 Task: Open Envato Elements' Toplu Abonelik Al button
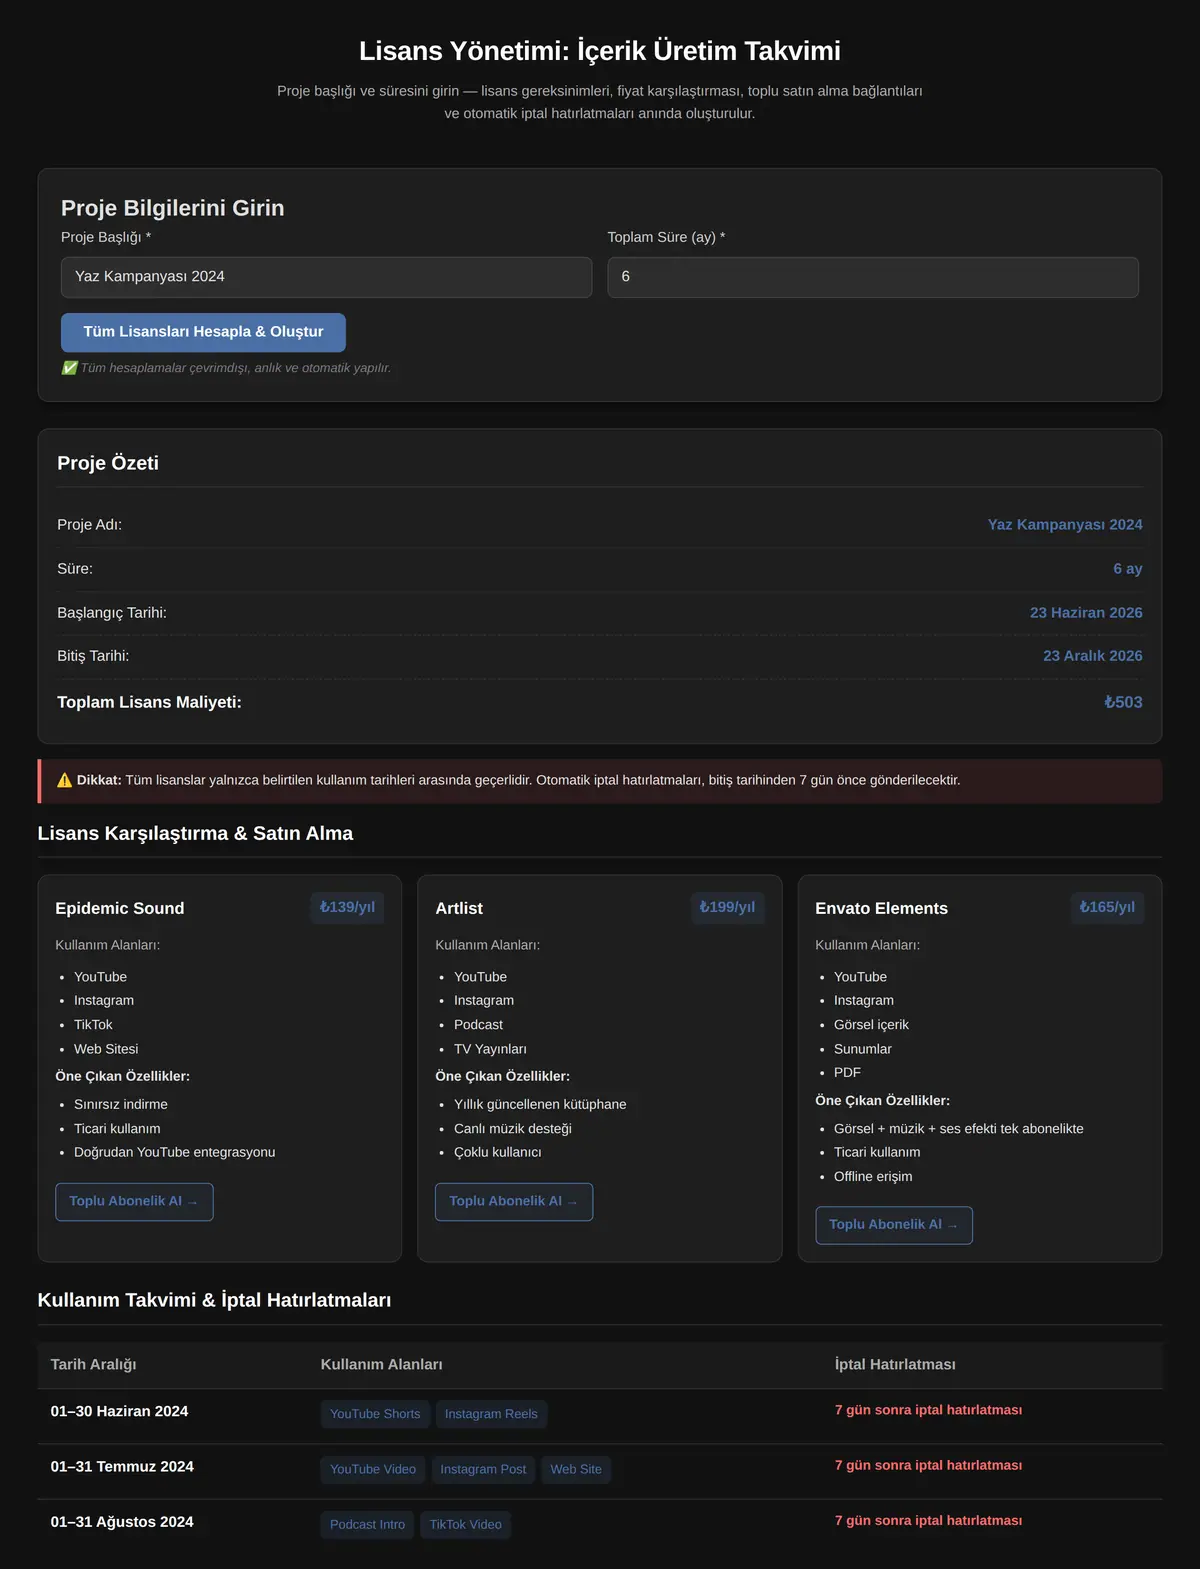pos(894,1225)
